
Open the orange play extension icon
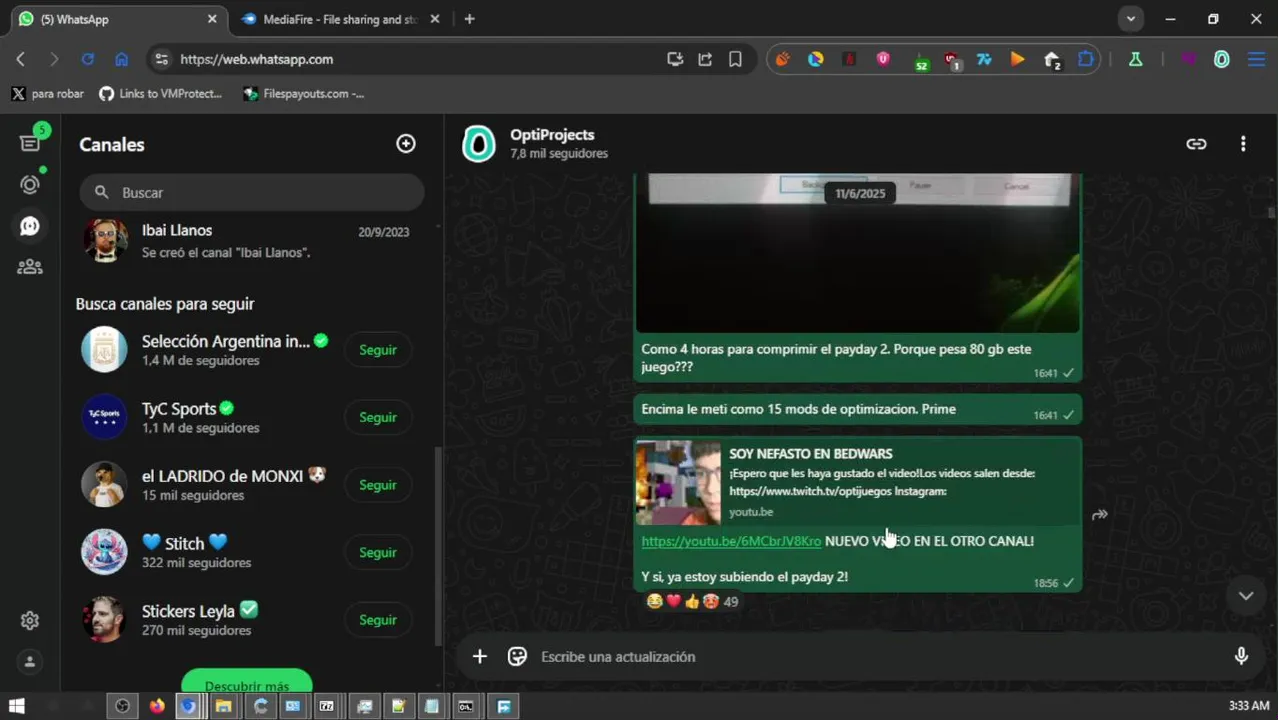point(1017,59)
